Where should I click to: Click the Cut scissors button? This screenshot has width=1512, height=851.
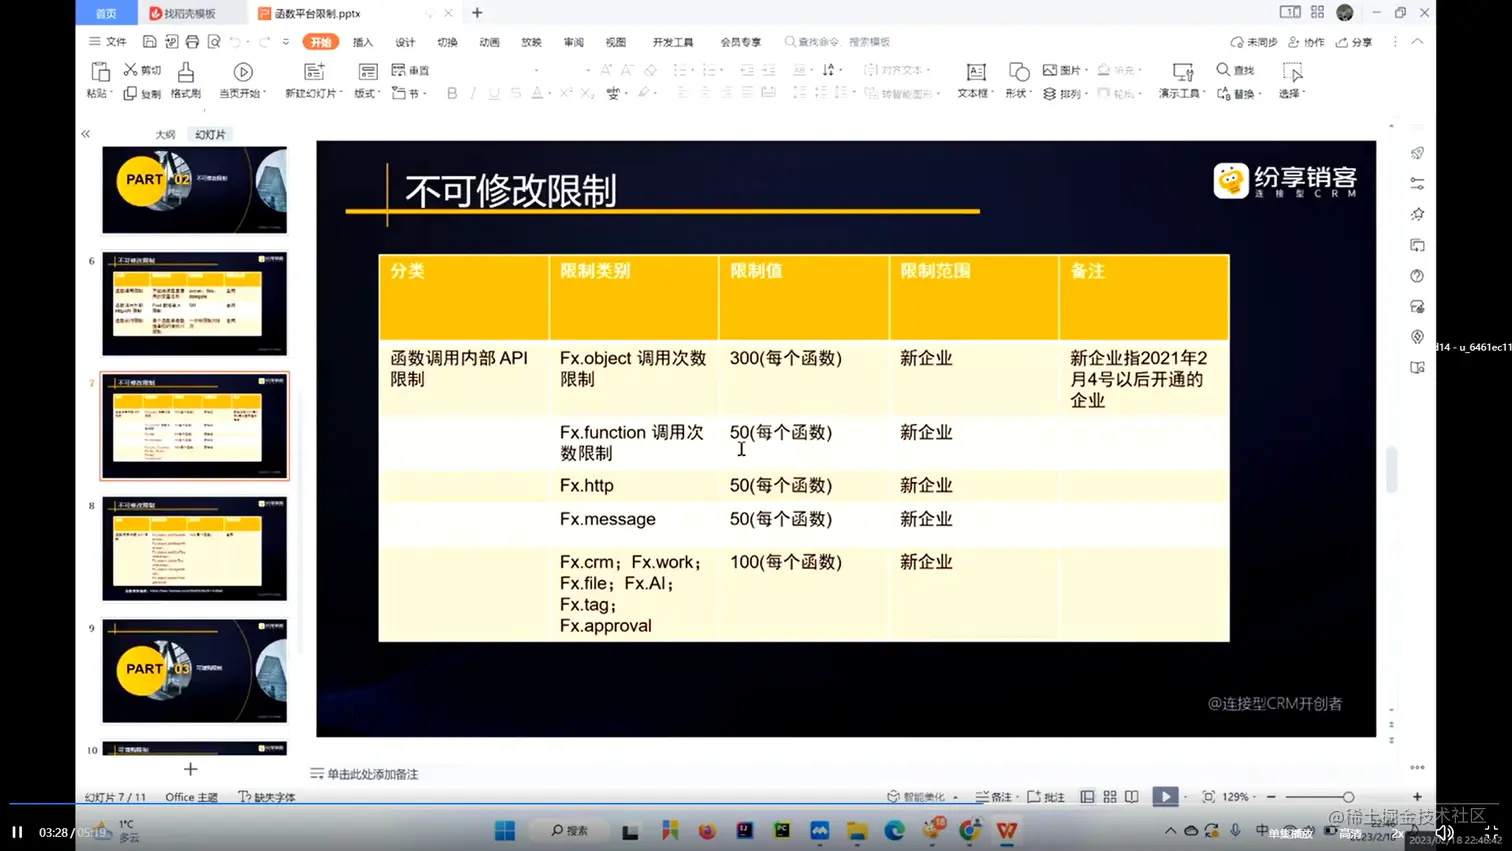[x=142, y=70]
